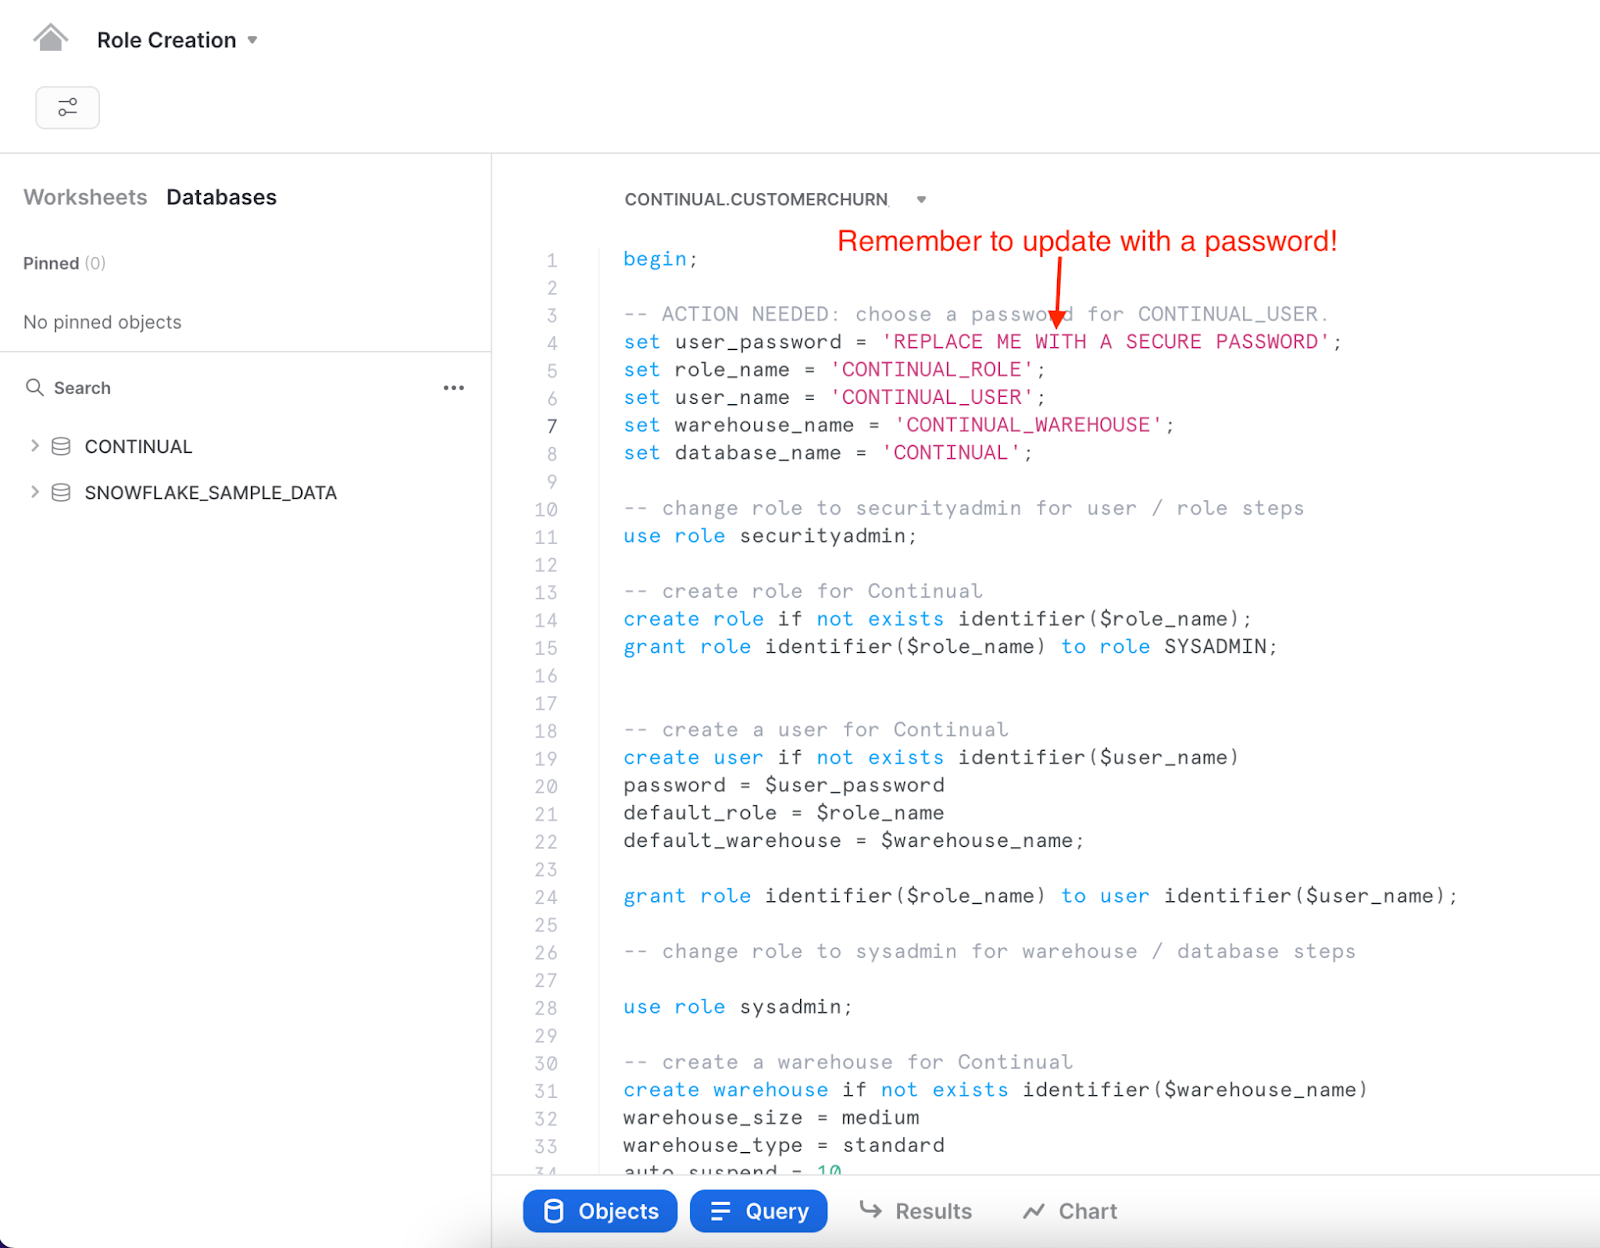The width and height of the screenshot is (1600, 1248).
Task: Switch to the Worksheets tab
Action: point(85,197)
